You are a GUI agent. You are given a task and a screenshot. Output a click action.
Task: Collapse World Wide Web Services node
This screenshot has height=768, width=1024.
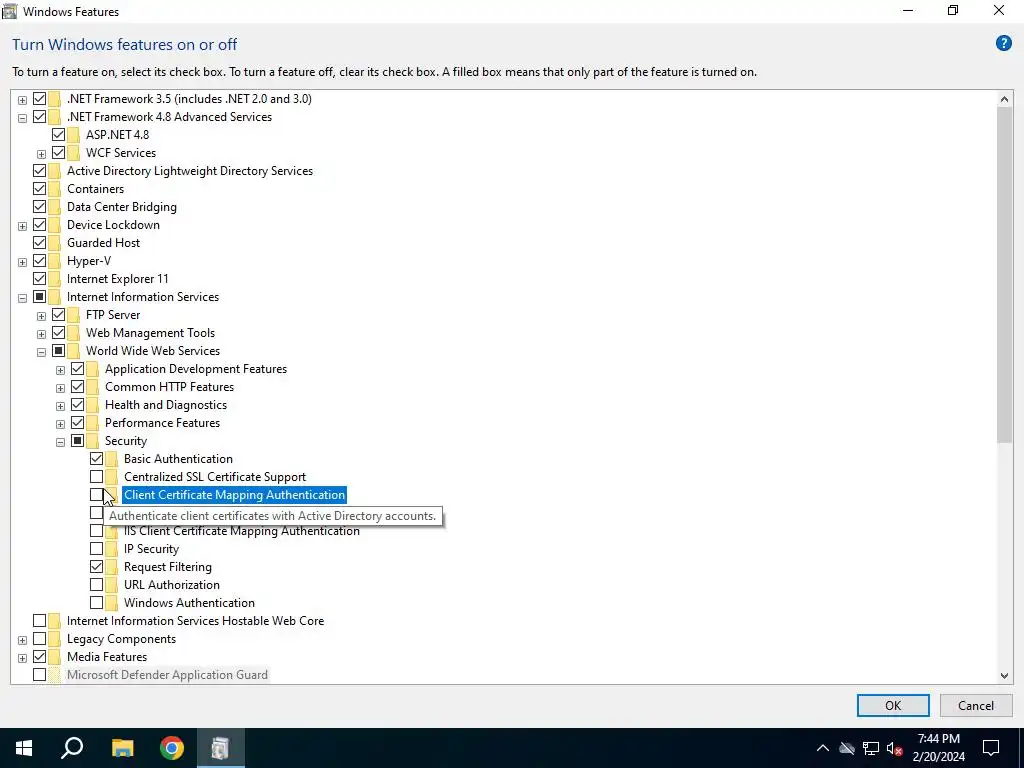pos(41,352)
